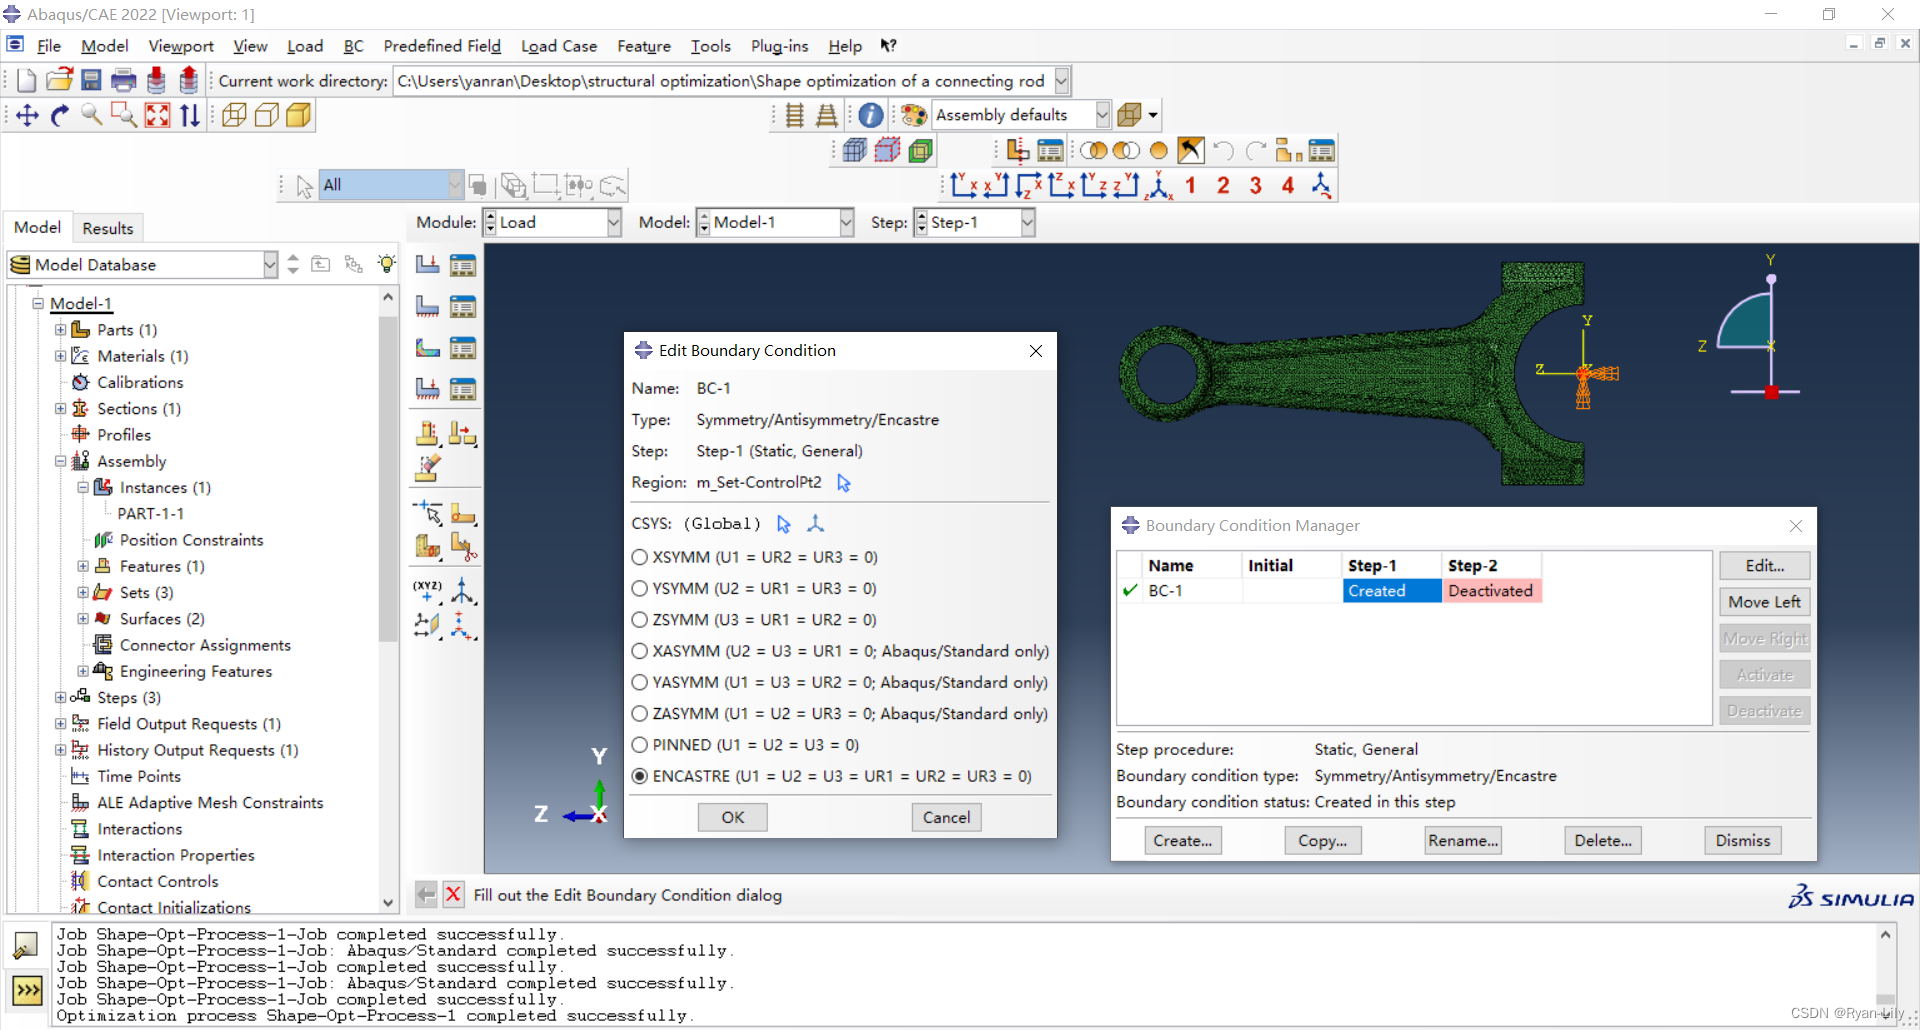Select the XASYMM radio option
The height and width of the screenshot is (1030, 1920).
click(x=640, y=651)
